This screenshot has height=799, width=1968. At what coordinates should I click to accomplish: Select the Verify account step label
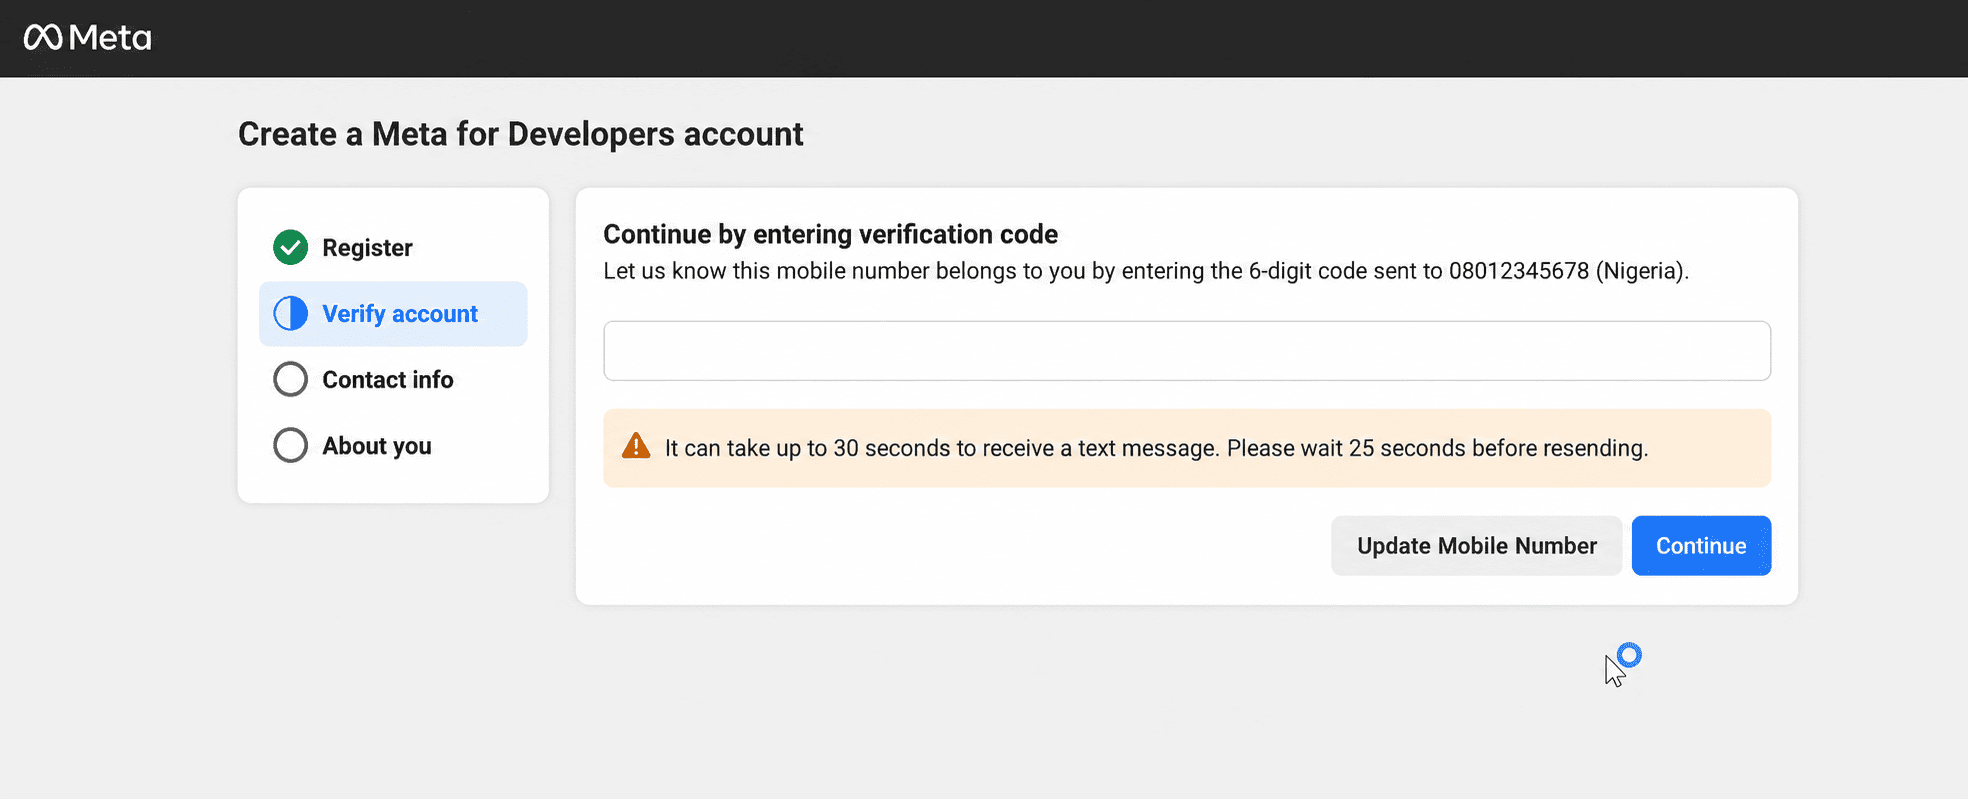400,314
